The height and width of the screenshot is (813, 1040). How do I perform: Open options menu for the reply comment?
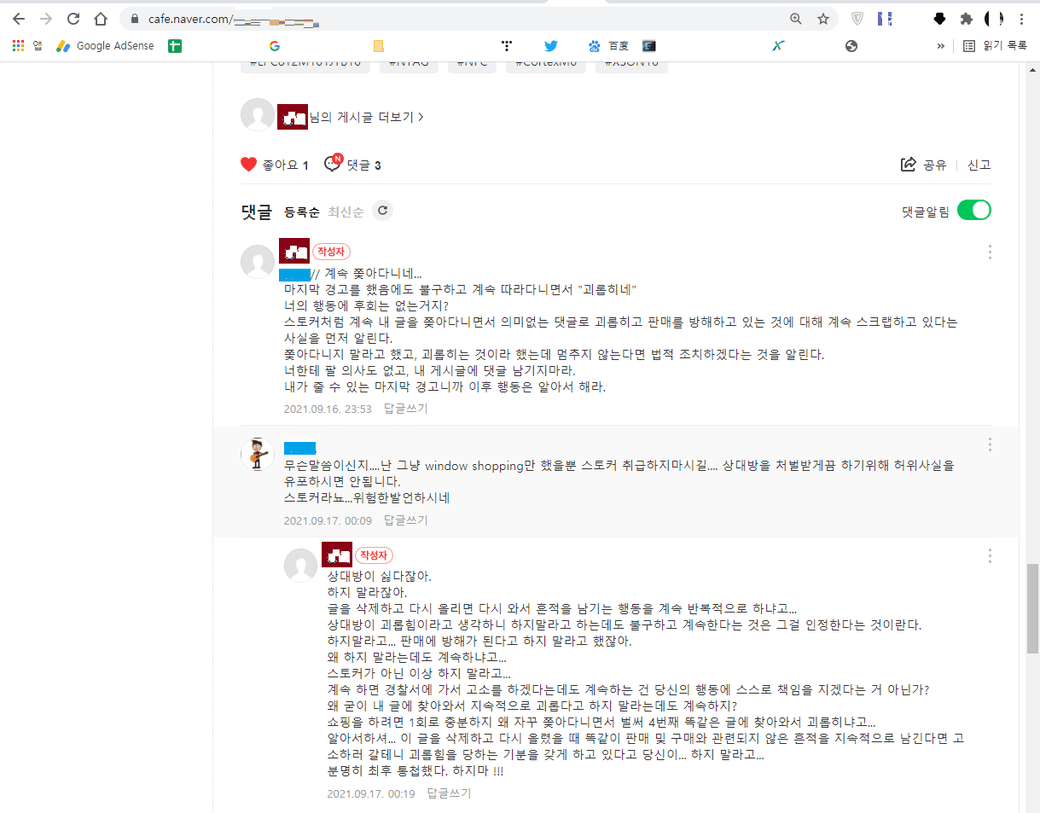point(990,556)
